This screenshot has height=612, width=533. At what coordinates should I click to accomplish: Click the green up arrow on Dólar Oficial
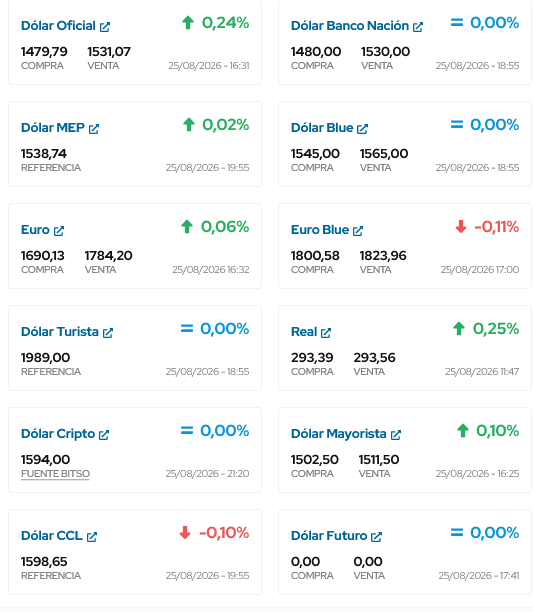click(x=188, y=23)
